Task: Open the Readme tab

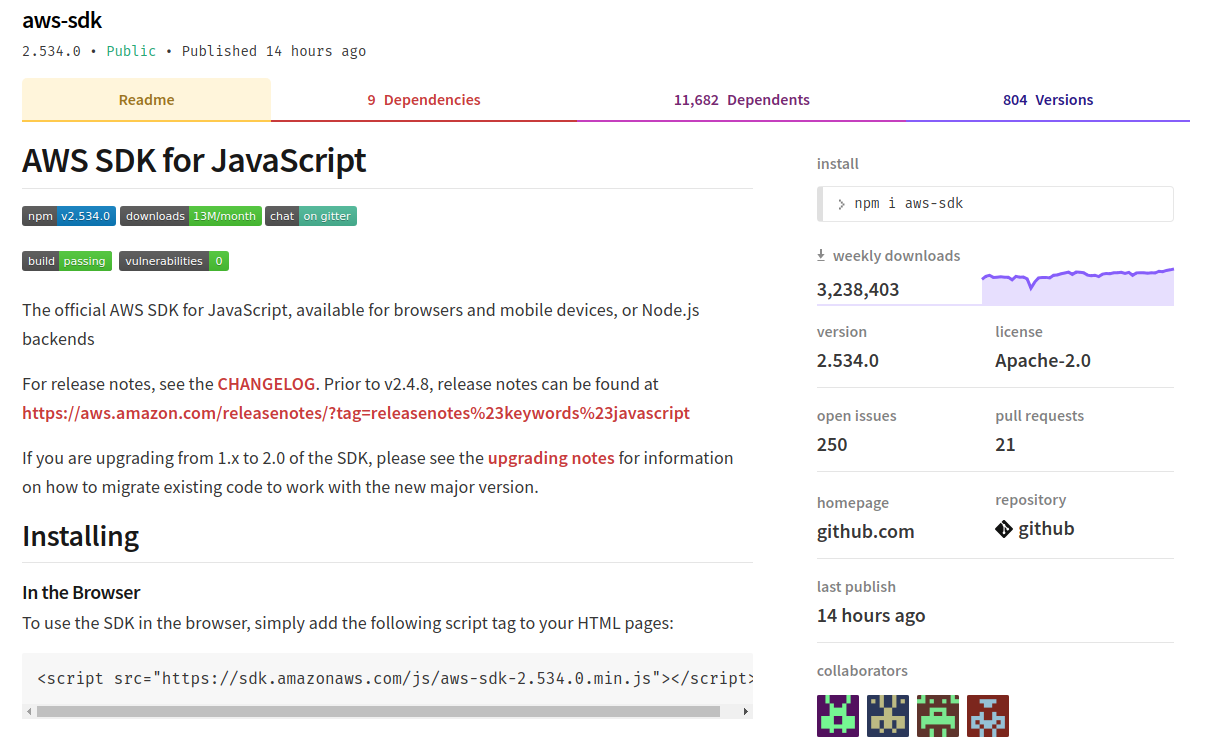Action: click(x=146, y=100)
